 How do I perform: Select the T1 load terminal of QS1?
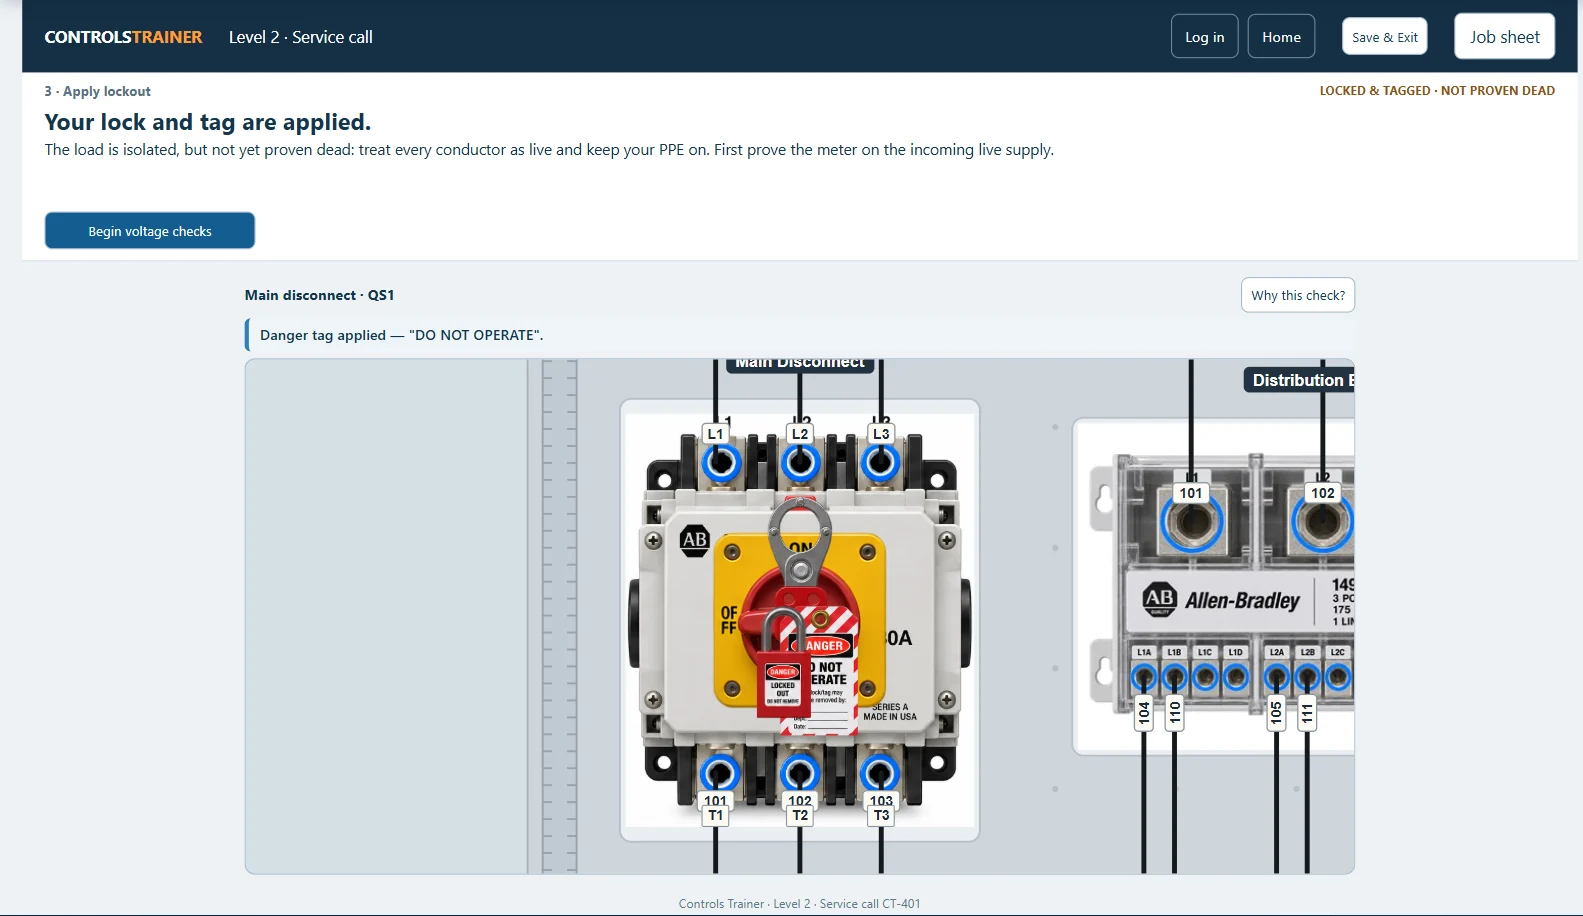tap(720, 773)
